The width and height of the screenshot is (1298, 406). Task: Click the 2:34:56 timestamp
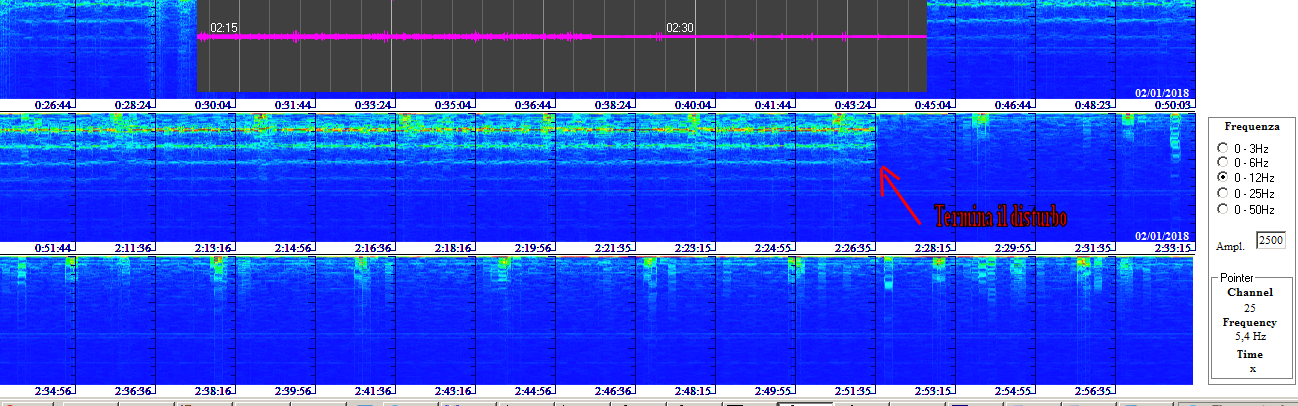click(53, 390)
